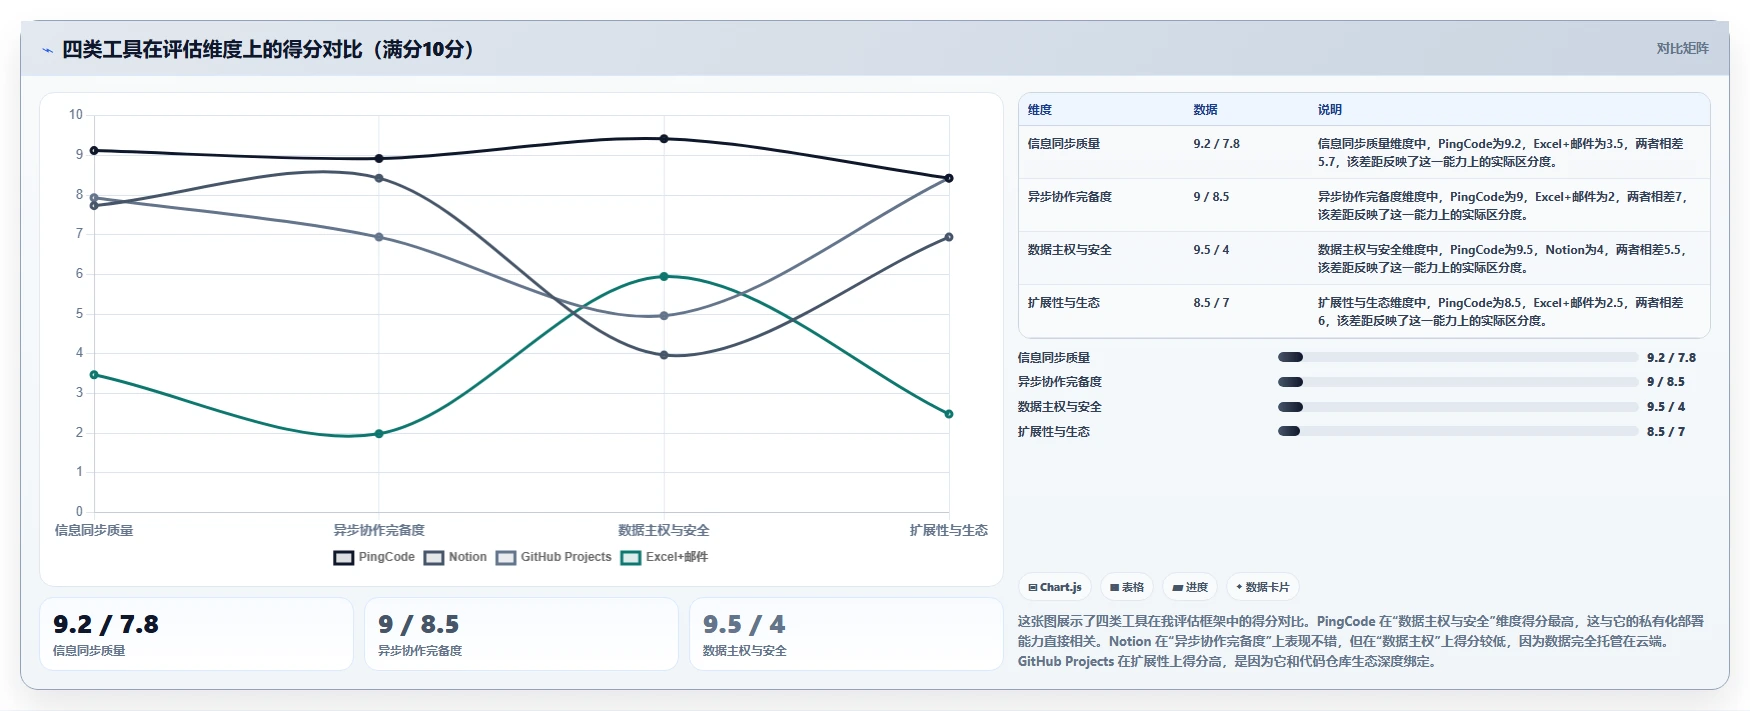This screenshot has height=711, width=1750.
Task: Click GitHub Projects point at 异步协作完备度
Action: [379, 237]
